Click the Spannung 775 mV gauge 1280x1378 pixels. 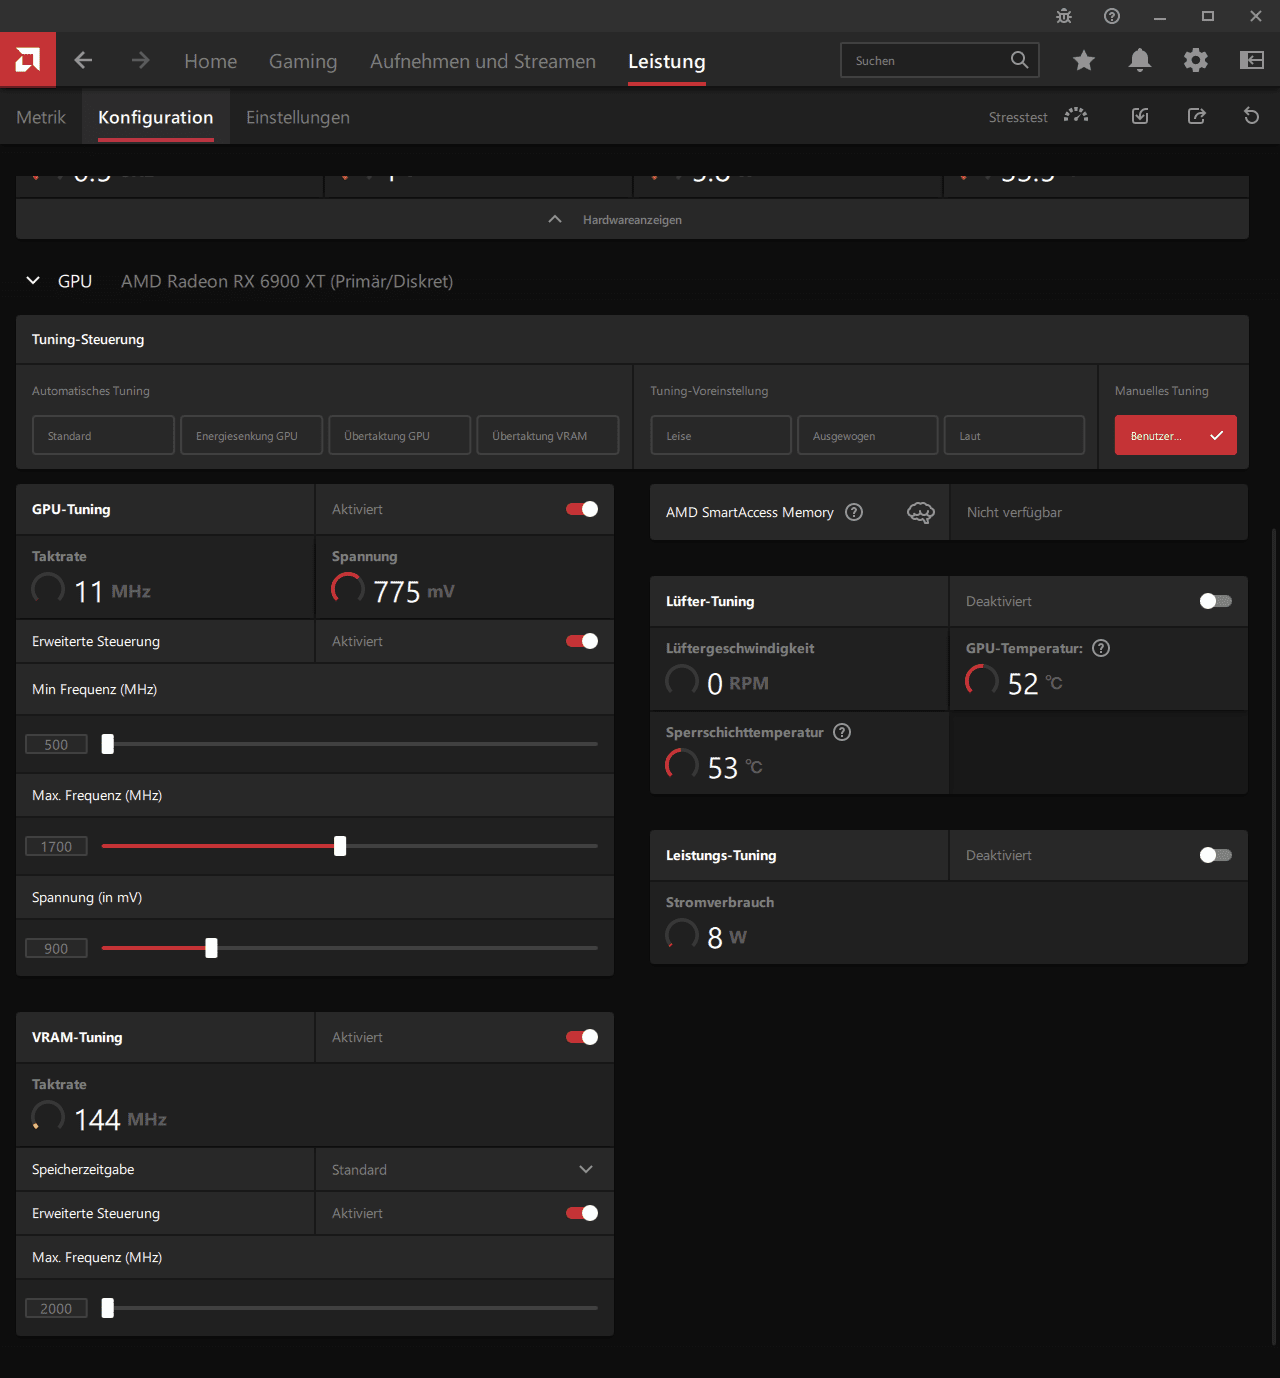[x=348, y=589]
